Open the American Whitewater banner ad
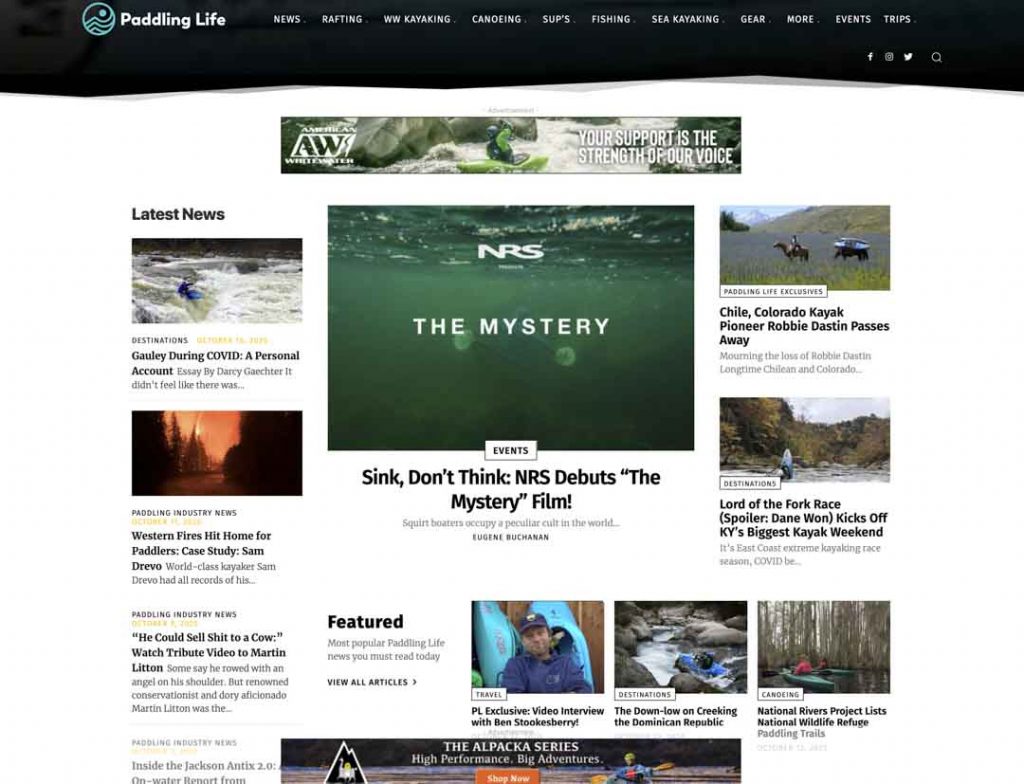 click(511, 145)
